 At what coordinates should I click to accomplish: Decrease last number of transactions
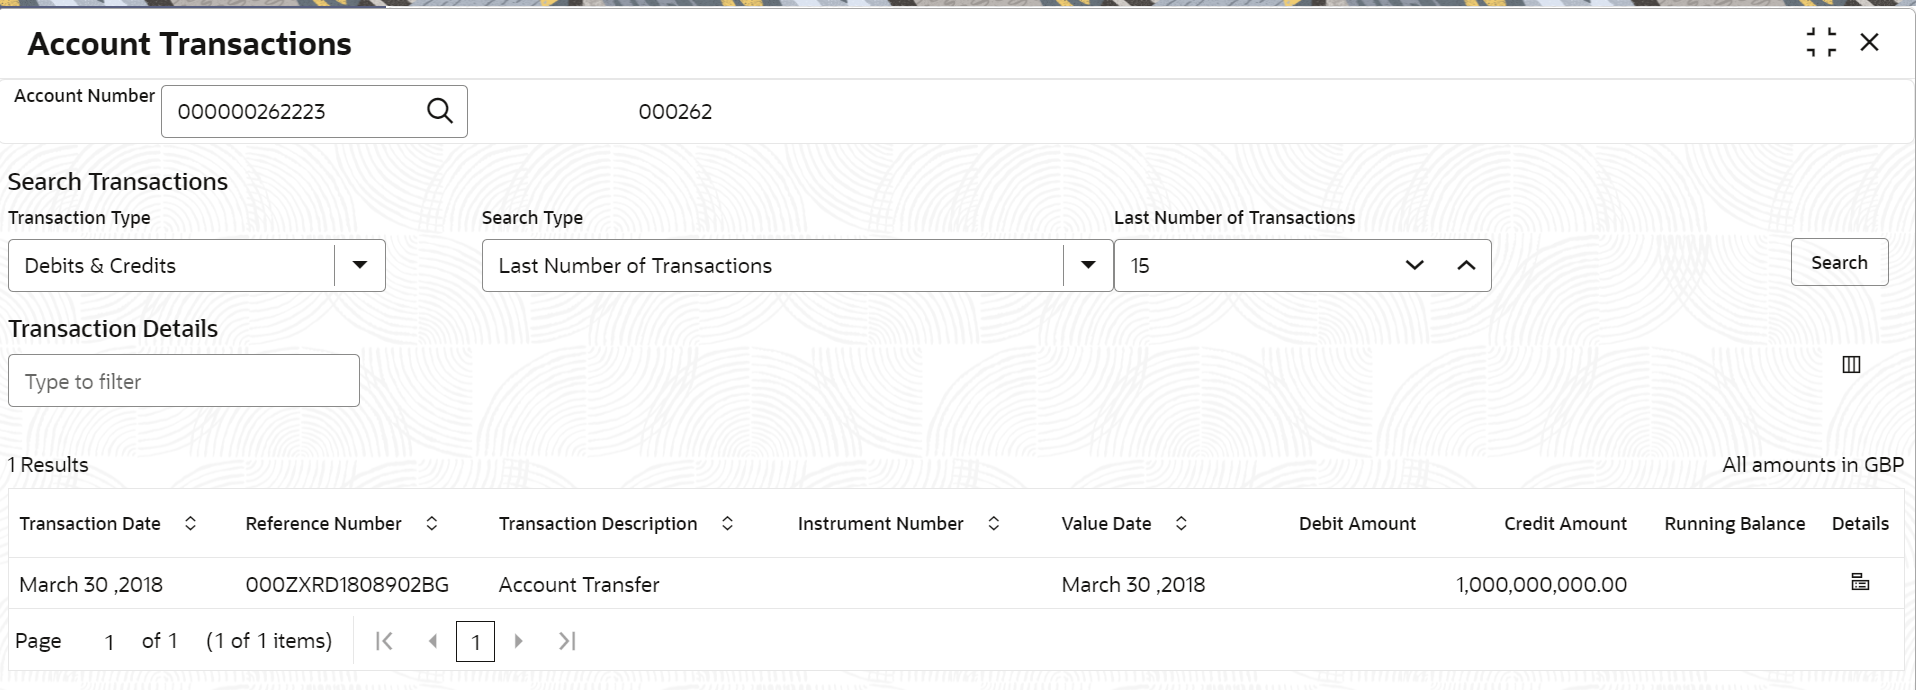point(1414,266)
